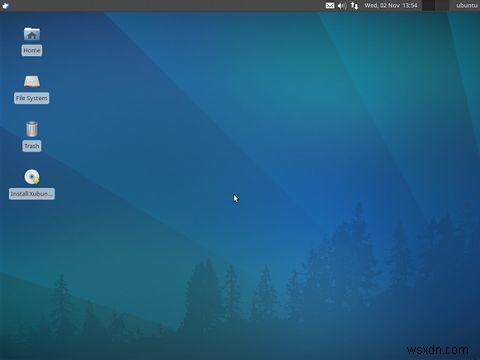
Task: Select the "Trash" icon label
Action: pyautogui.click(x=32, y=146)
